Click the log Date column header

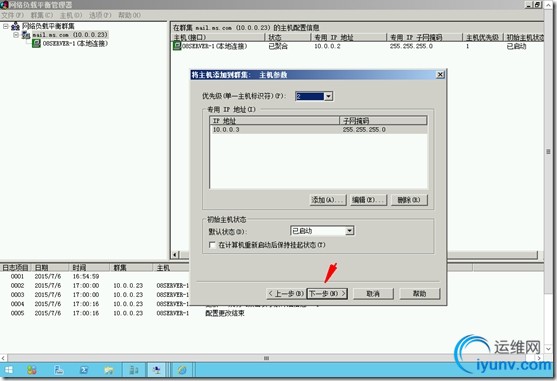pos(50,268)
